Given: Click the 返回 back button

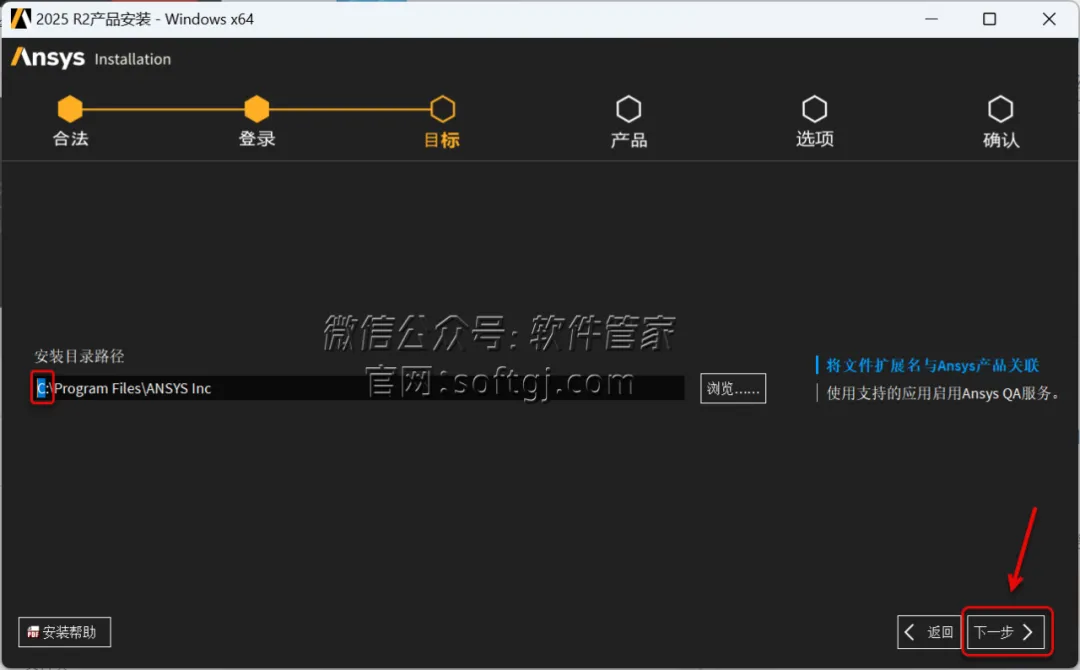Looking at the screenshot, I should point(929,632).
